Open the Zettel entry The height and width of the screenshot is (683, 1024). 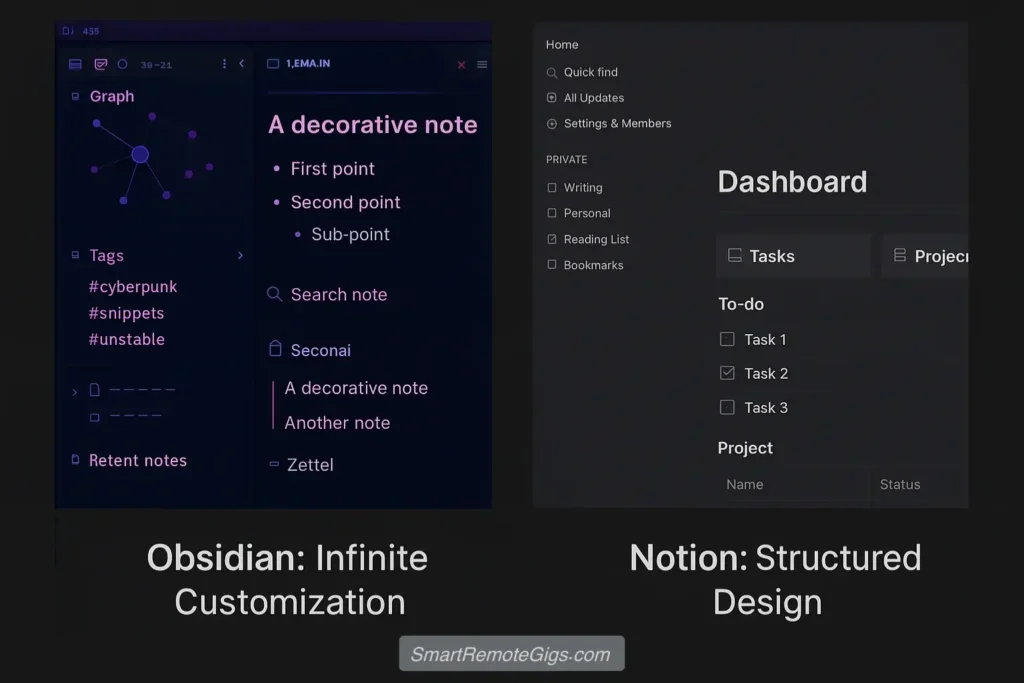310,465
